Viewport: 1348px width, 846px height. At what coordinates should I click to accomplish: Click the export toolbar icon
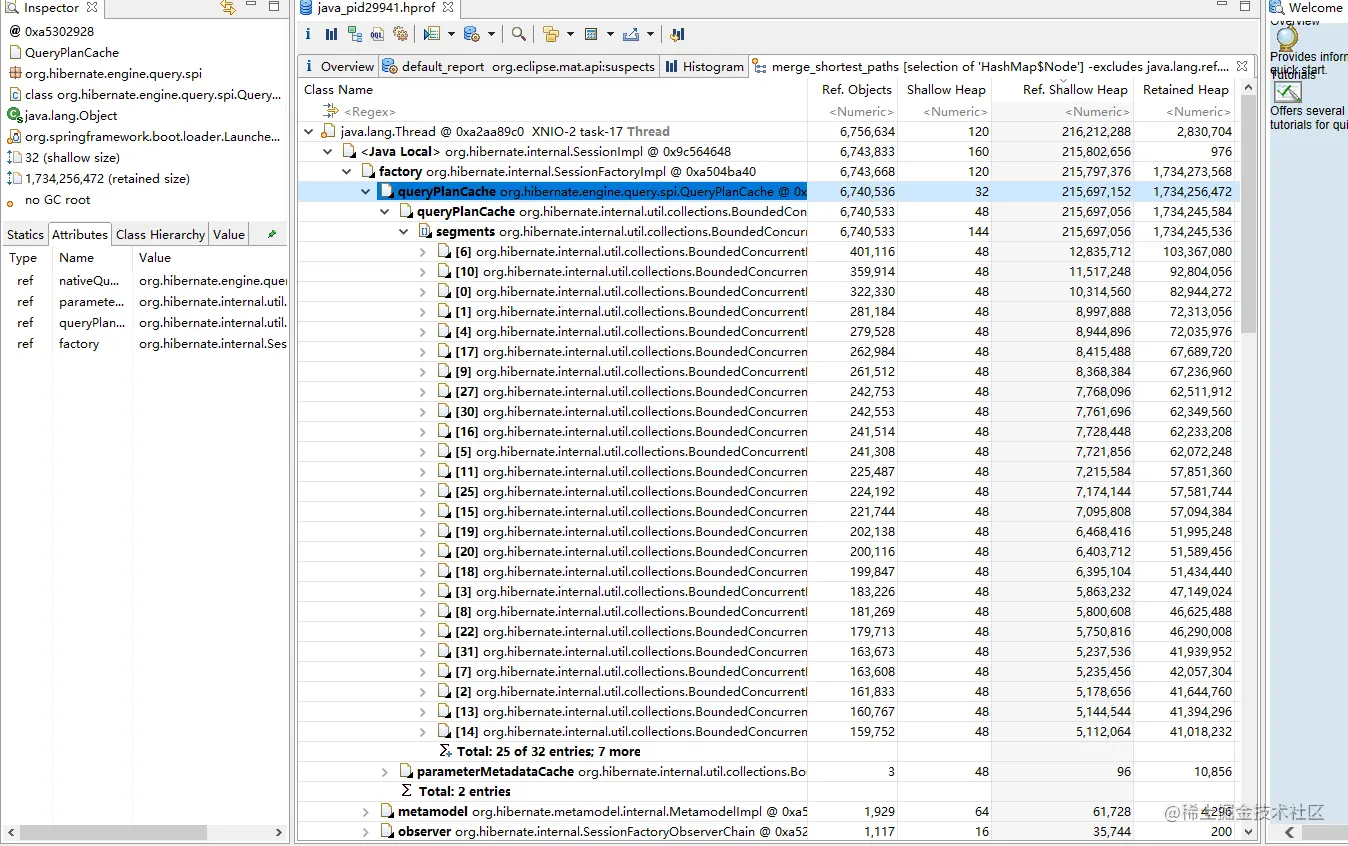(x=631, y=34)
